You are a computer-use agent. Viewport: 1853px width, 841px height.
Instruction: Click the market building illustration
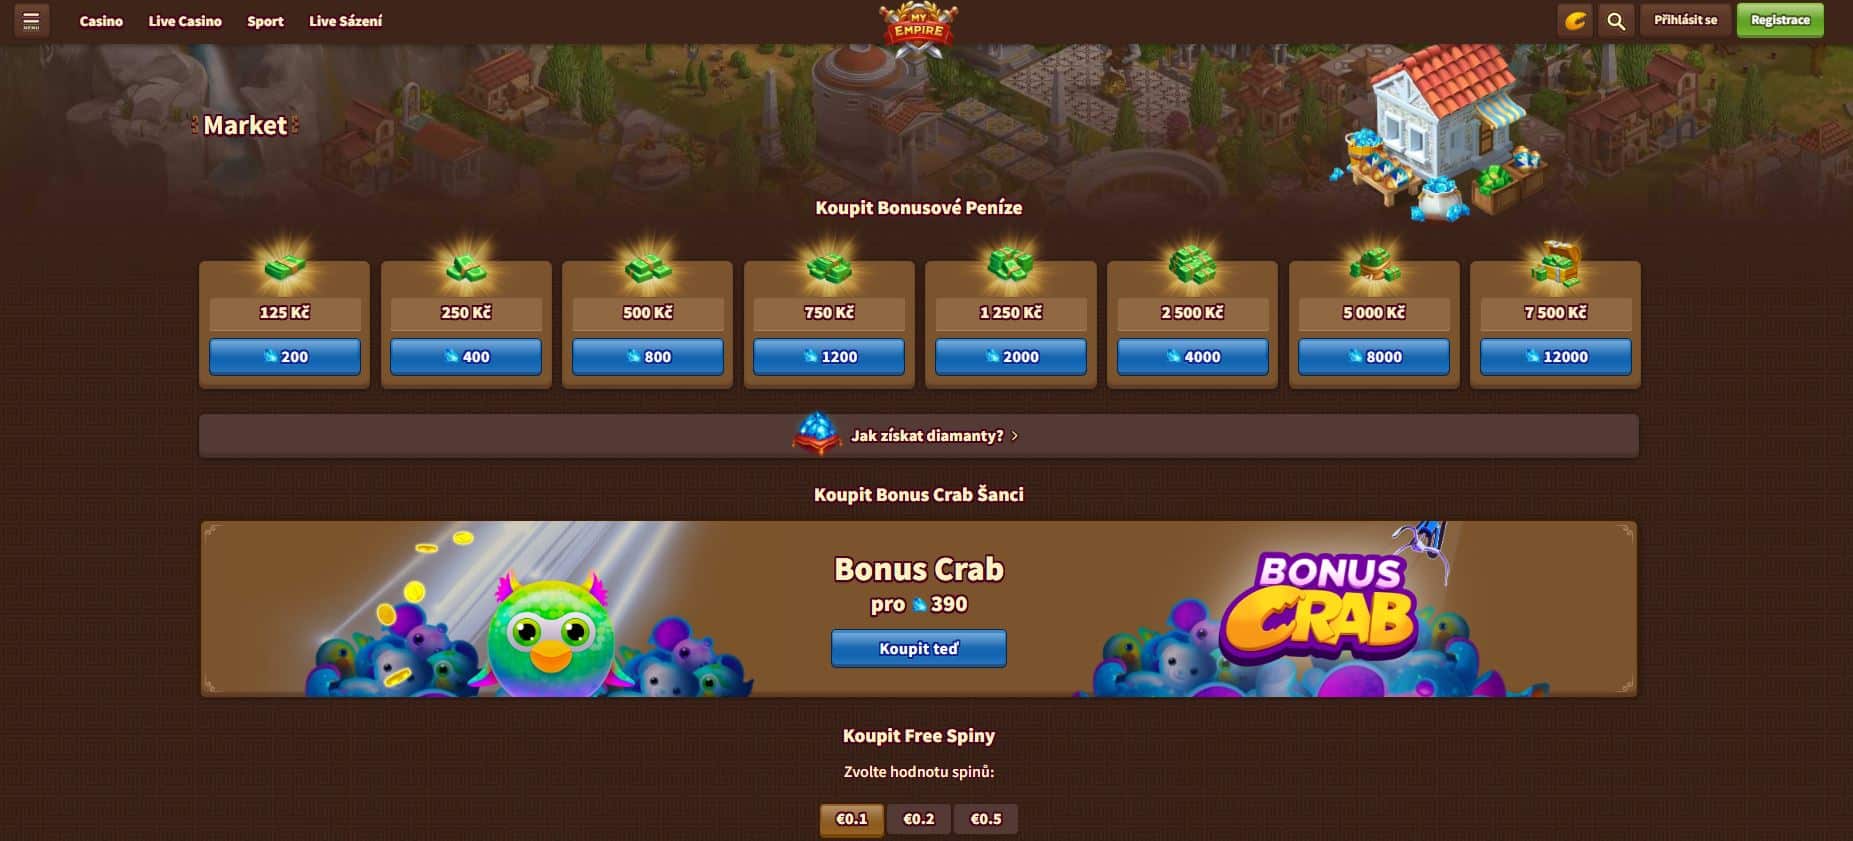[1440, 130]
